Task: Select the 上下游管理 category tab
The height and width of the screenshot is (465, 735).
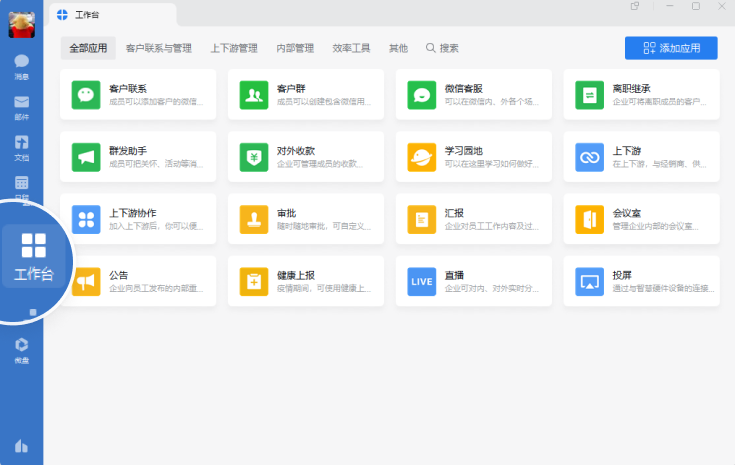Action: point(234,48)
